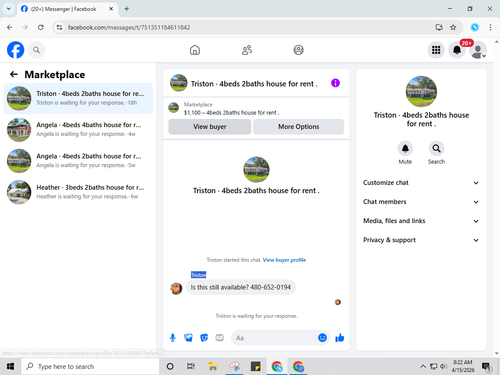
Task: Open Triston 4beds 2baths conversation
Action: pyautogui.click(x=78, y=98)
